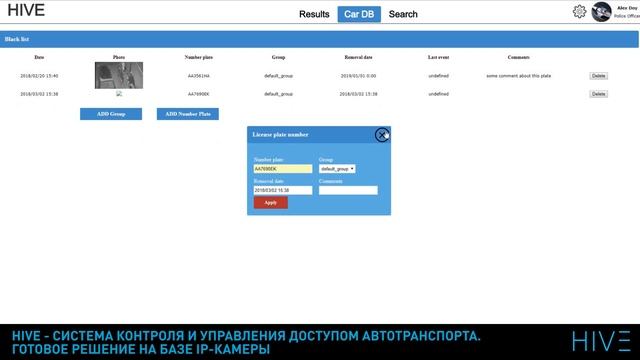Focus the Comments input field in dialog
This screenshot has height=360, width=640.
tap(348, 190)
